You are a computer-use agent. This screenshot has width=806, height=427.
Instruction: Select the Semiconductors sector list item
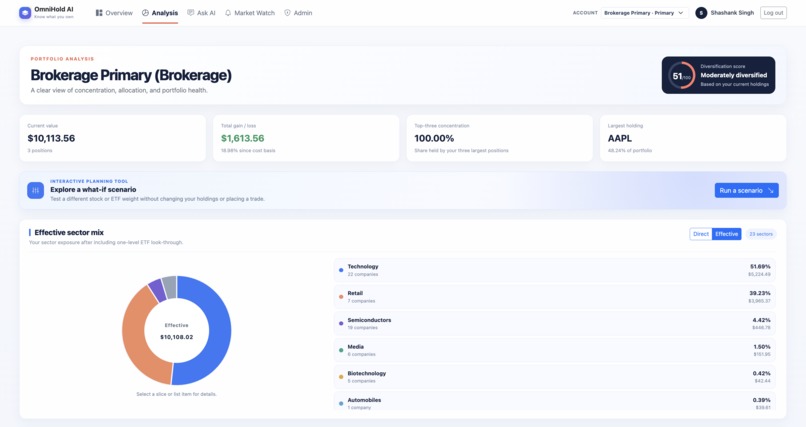coord(555,324)
